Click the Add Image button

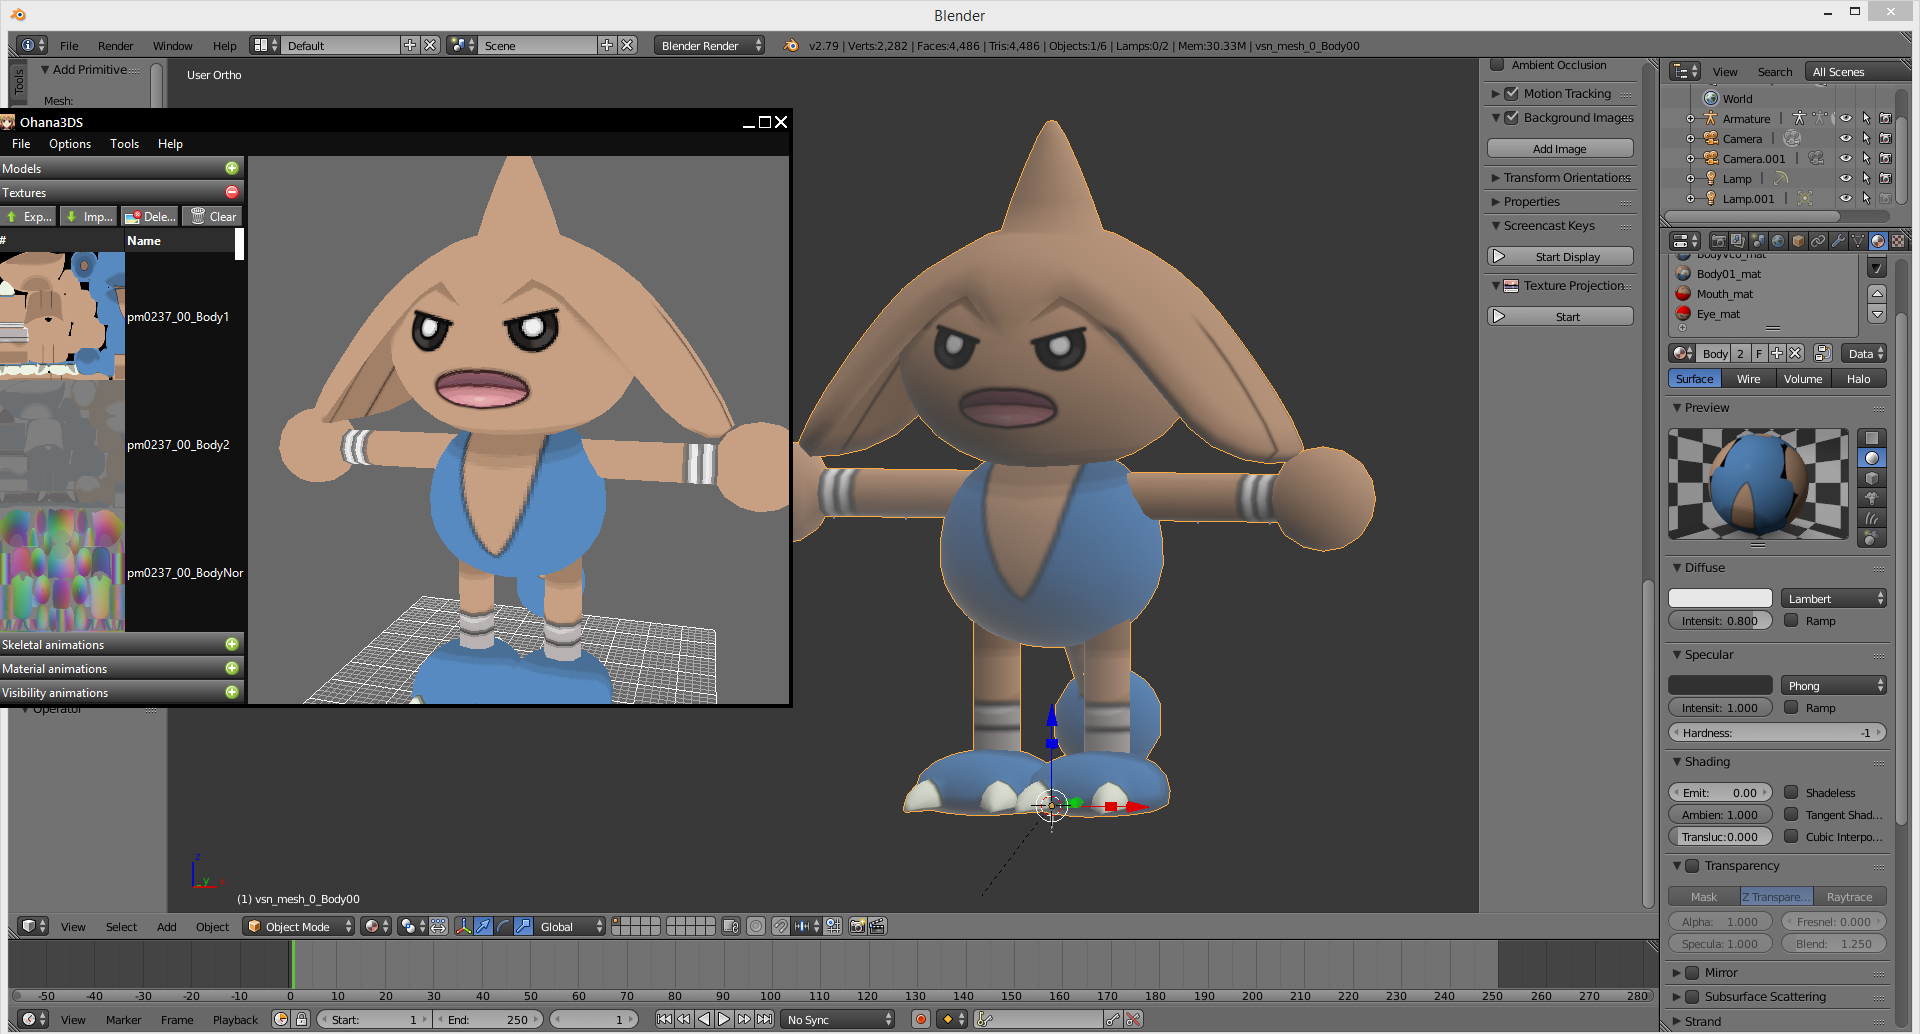click(x=1560, y=149)
